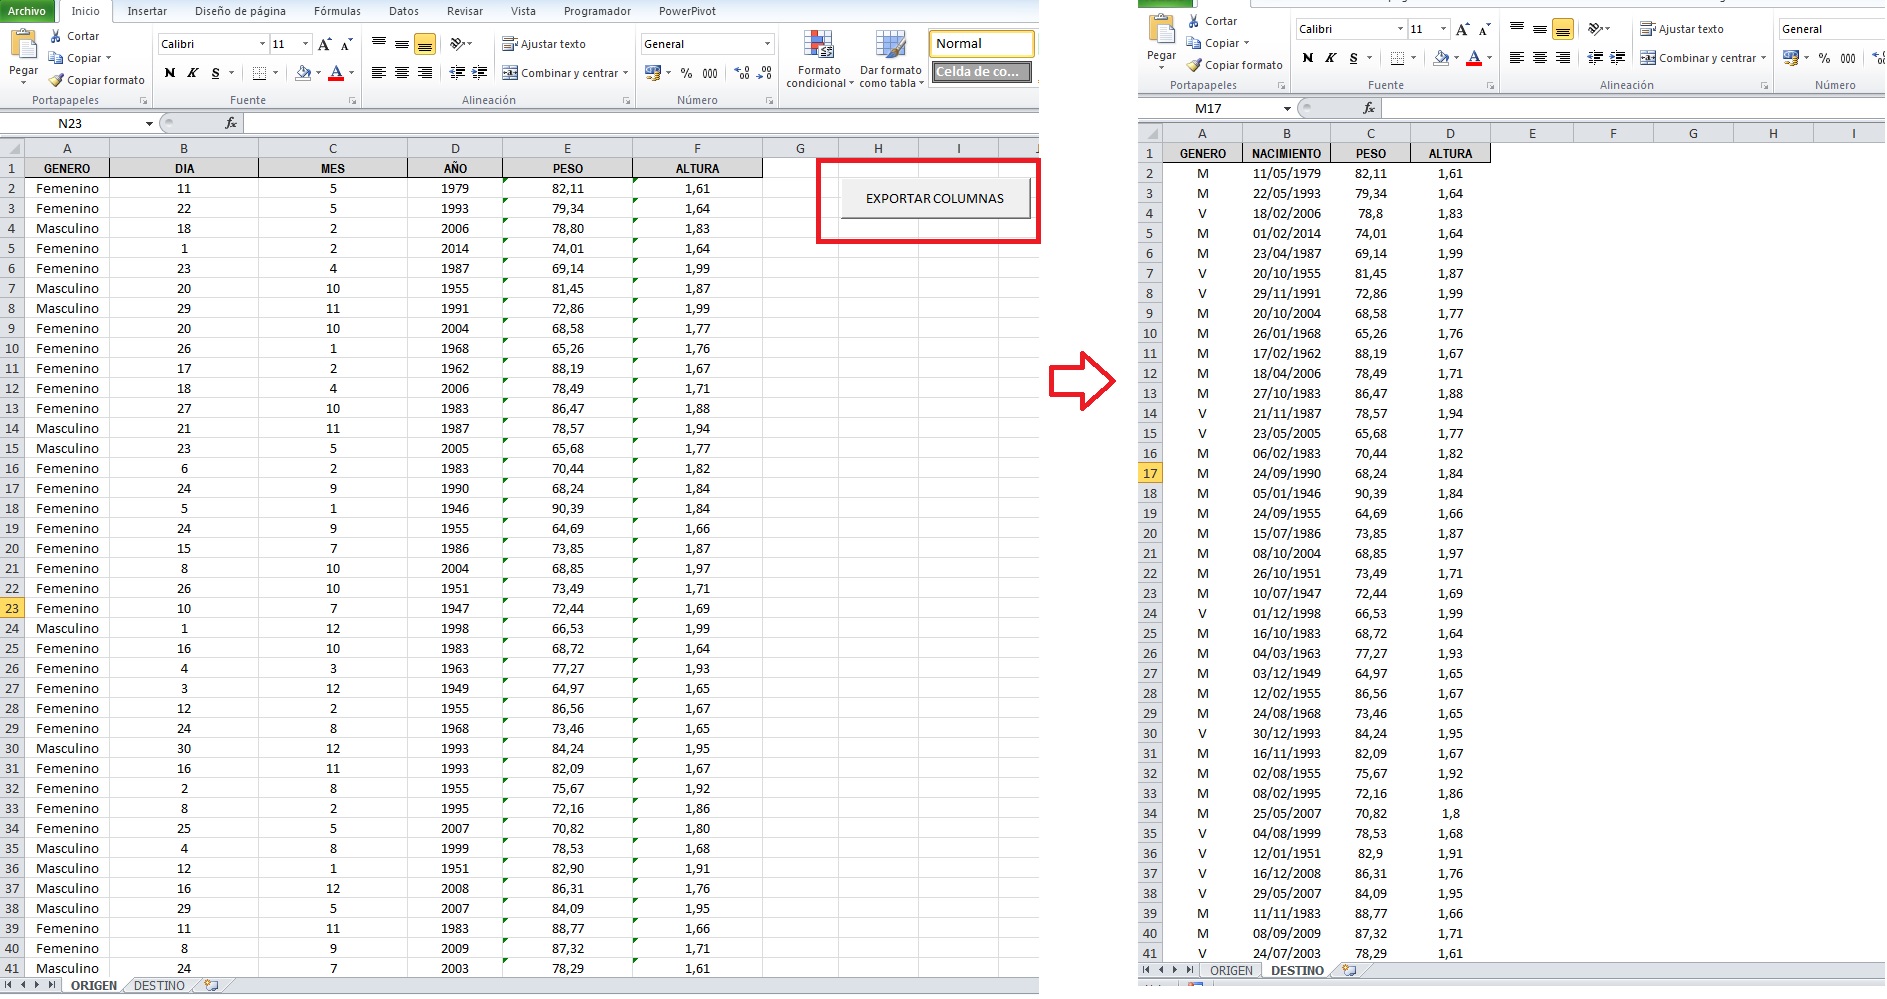
Task: Toggle bold N in left Fuente group
Action: tap(170, 73)
